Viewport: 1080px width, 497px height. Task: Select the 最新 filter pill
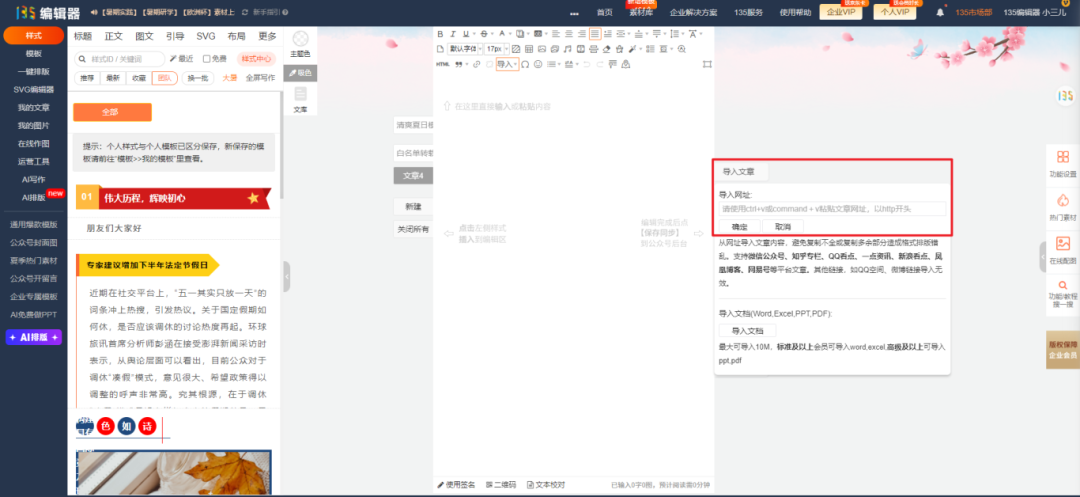point(113,78)
